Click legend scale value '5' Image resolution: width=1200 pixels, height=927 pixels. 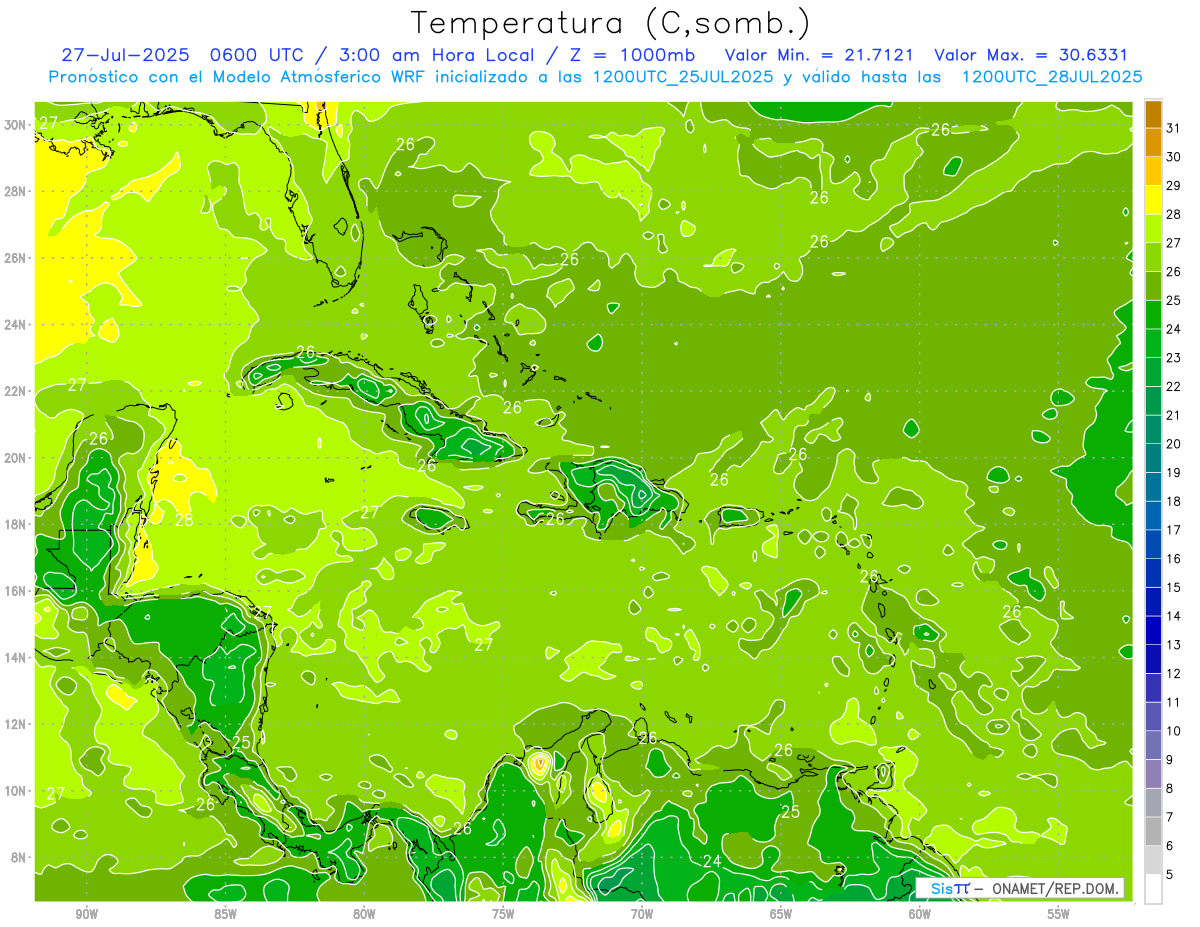[1171, 874]
